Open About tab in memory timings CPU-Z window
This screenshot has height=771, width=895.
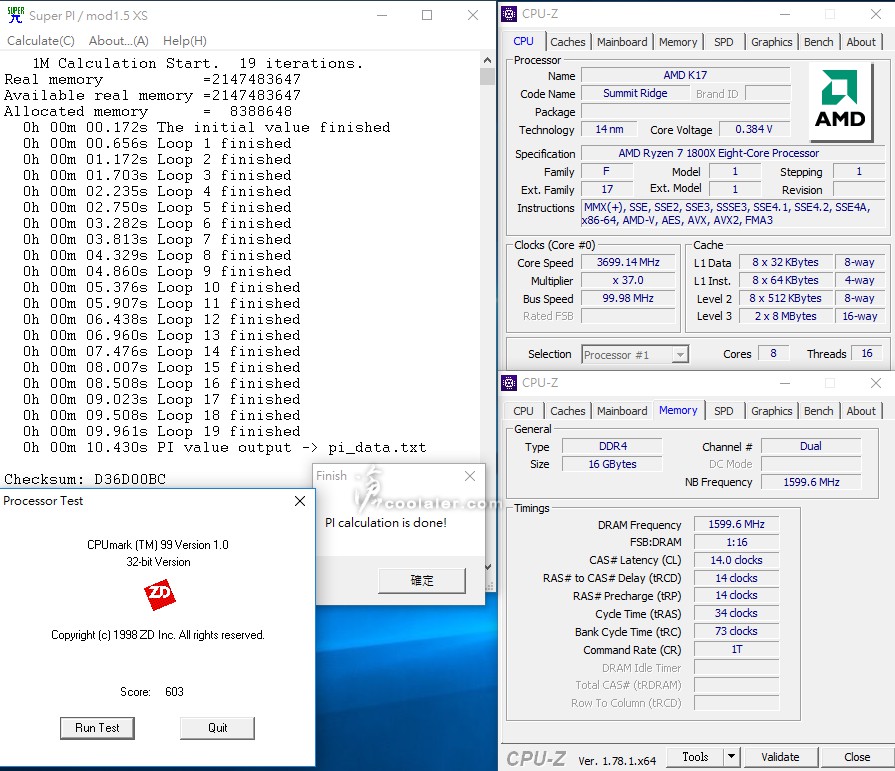point(861,411)
